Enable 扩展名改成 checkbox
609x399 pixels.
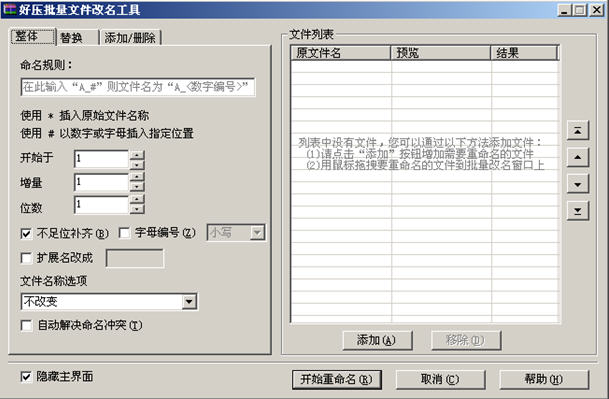(26, 258)
